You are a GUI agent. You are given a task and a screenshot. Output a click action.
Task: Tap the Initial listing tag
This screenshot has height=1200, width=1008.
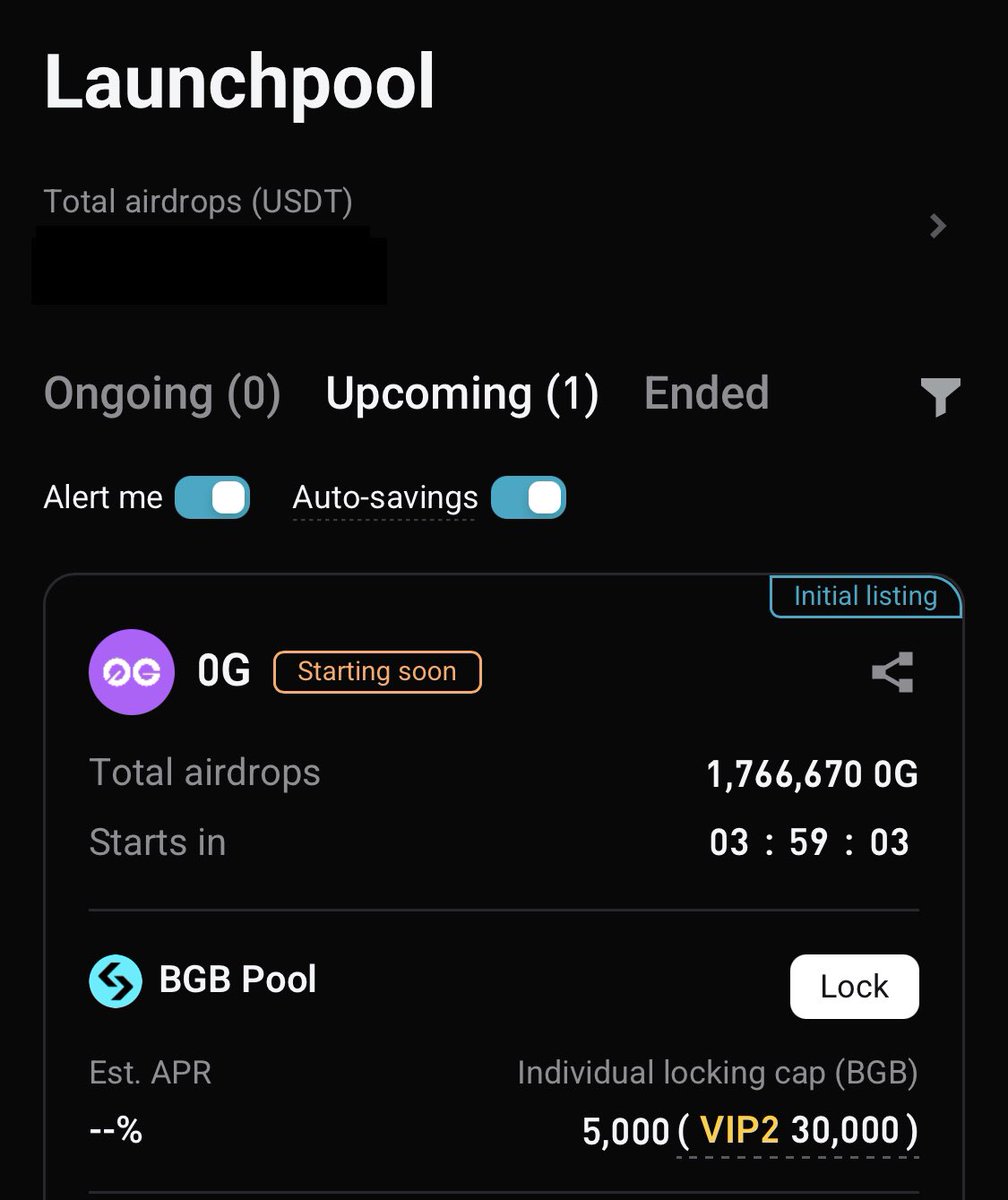(x=865, y=597)
